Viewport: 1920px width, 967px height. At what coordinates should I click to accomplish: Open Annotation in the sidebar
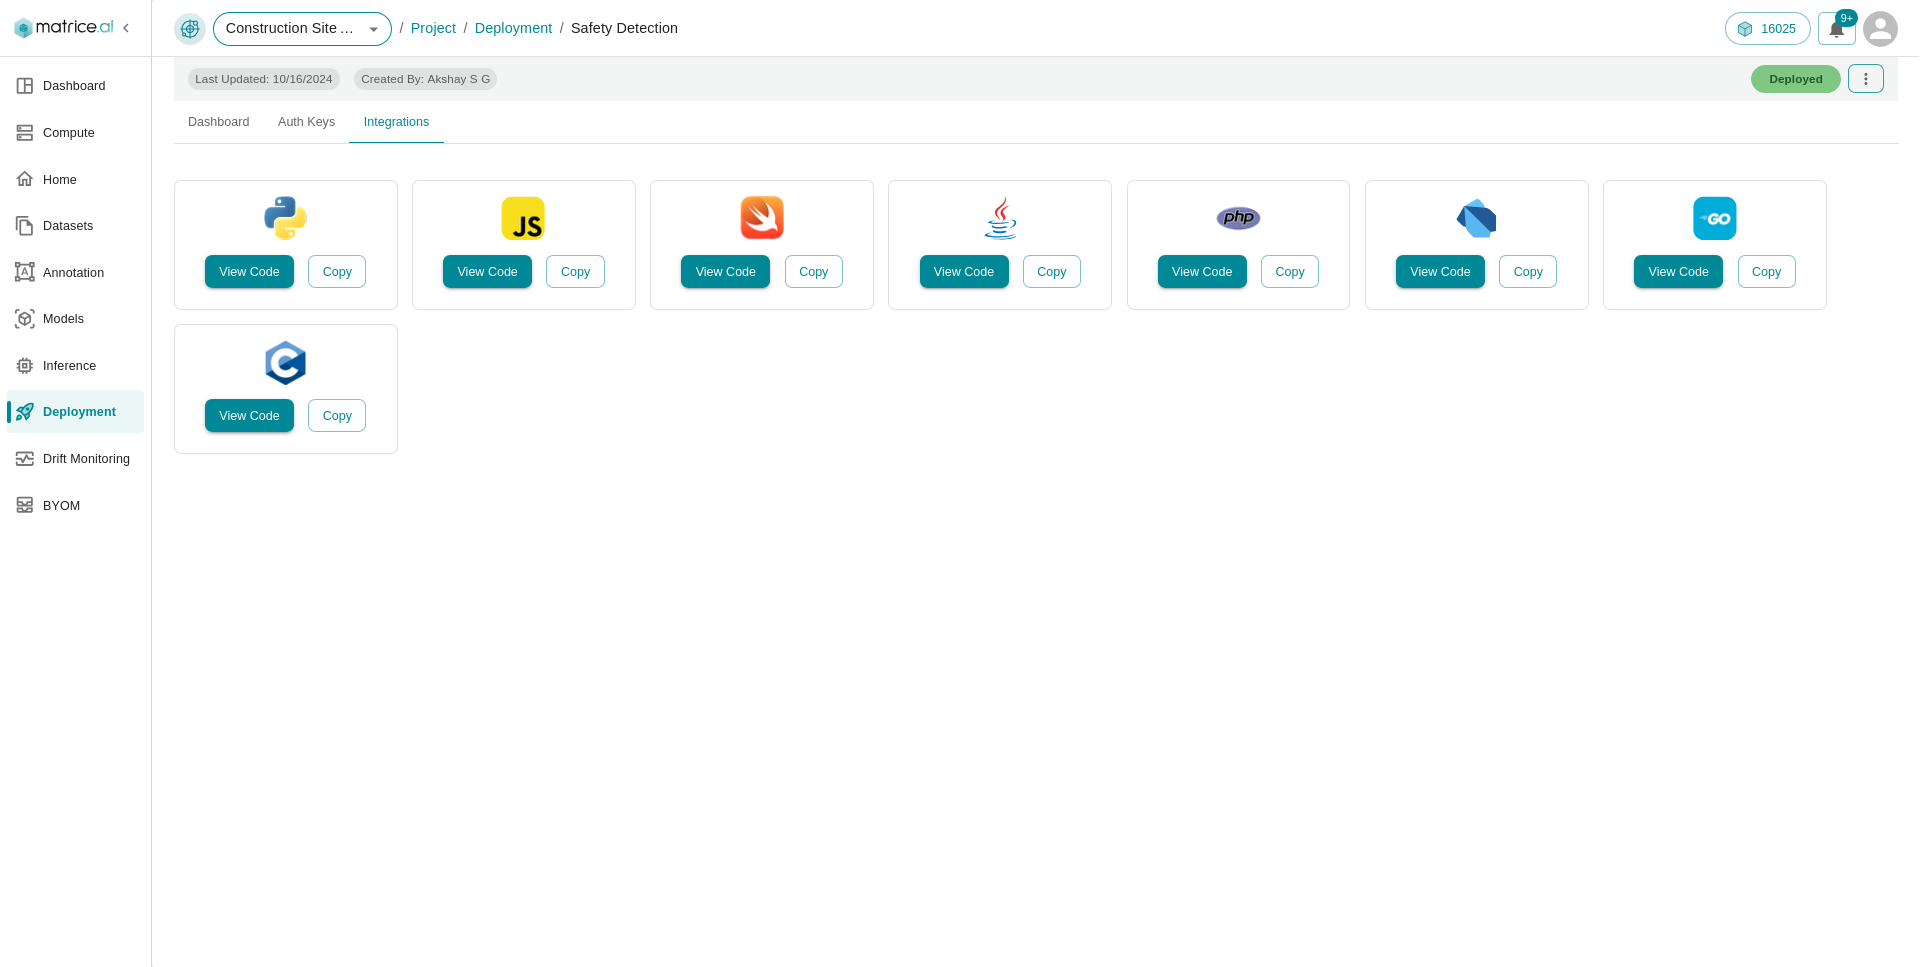75,273
